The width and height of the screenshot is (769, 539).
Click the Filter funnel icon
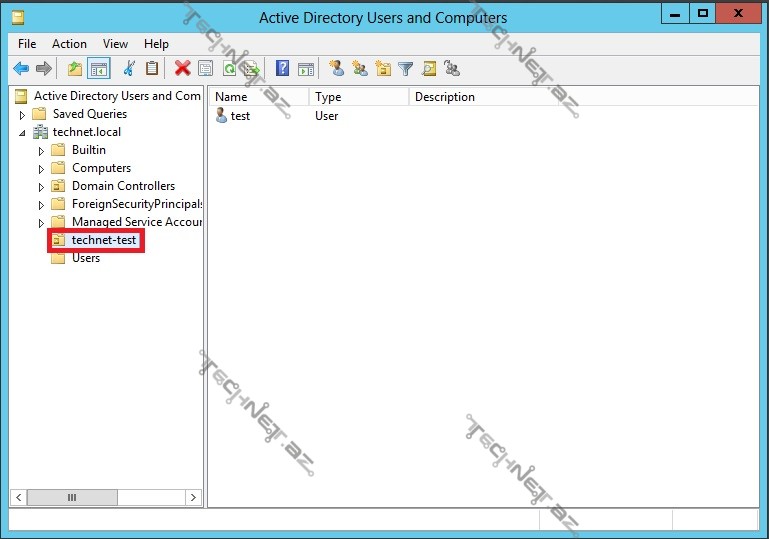tap(406, 69)
